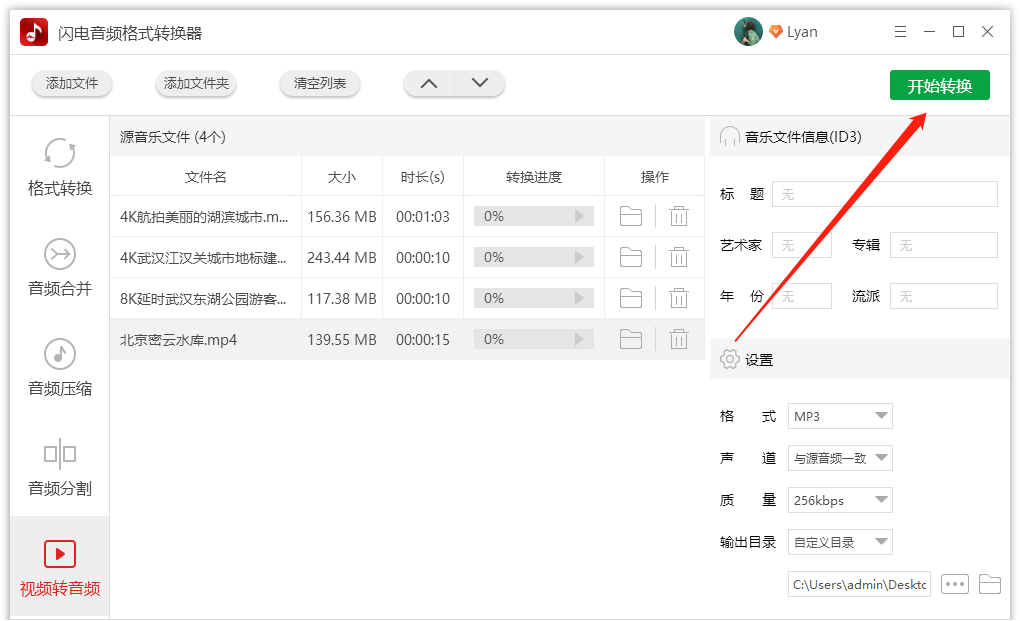Image resolution: width=1020 pixels, height=621 pixels.
Task: Open folder for 8K延时武汉东湖公园 file
Action: click(x=630, y=298)
